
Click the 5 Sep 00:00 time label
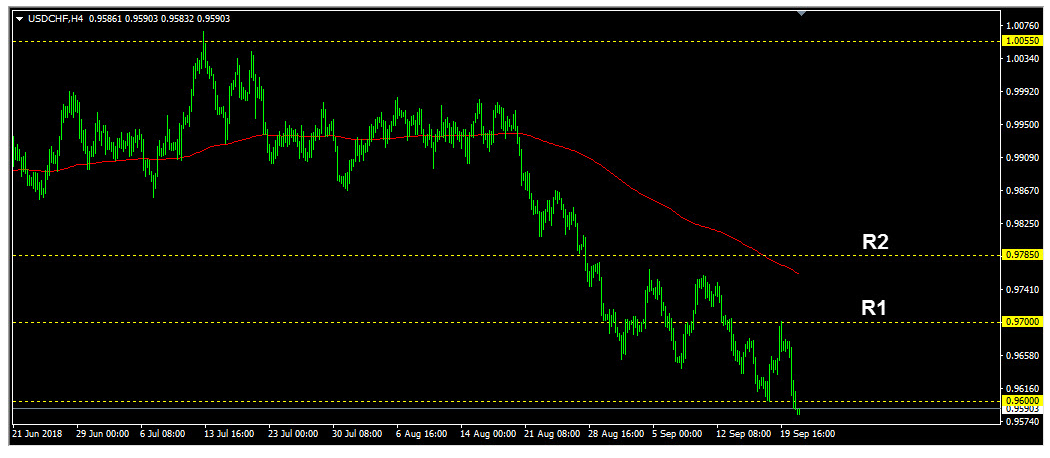676,434
